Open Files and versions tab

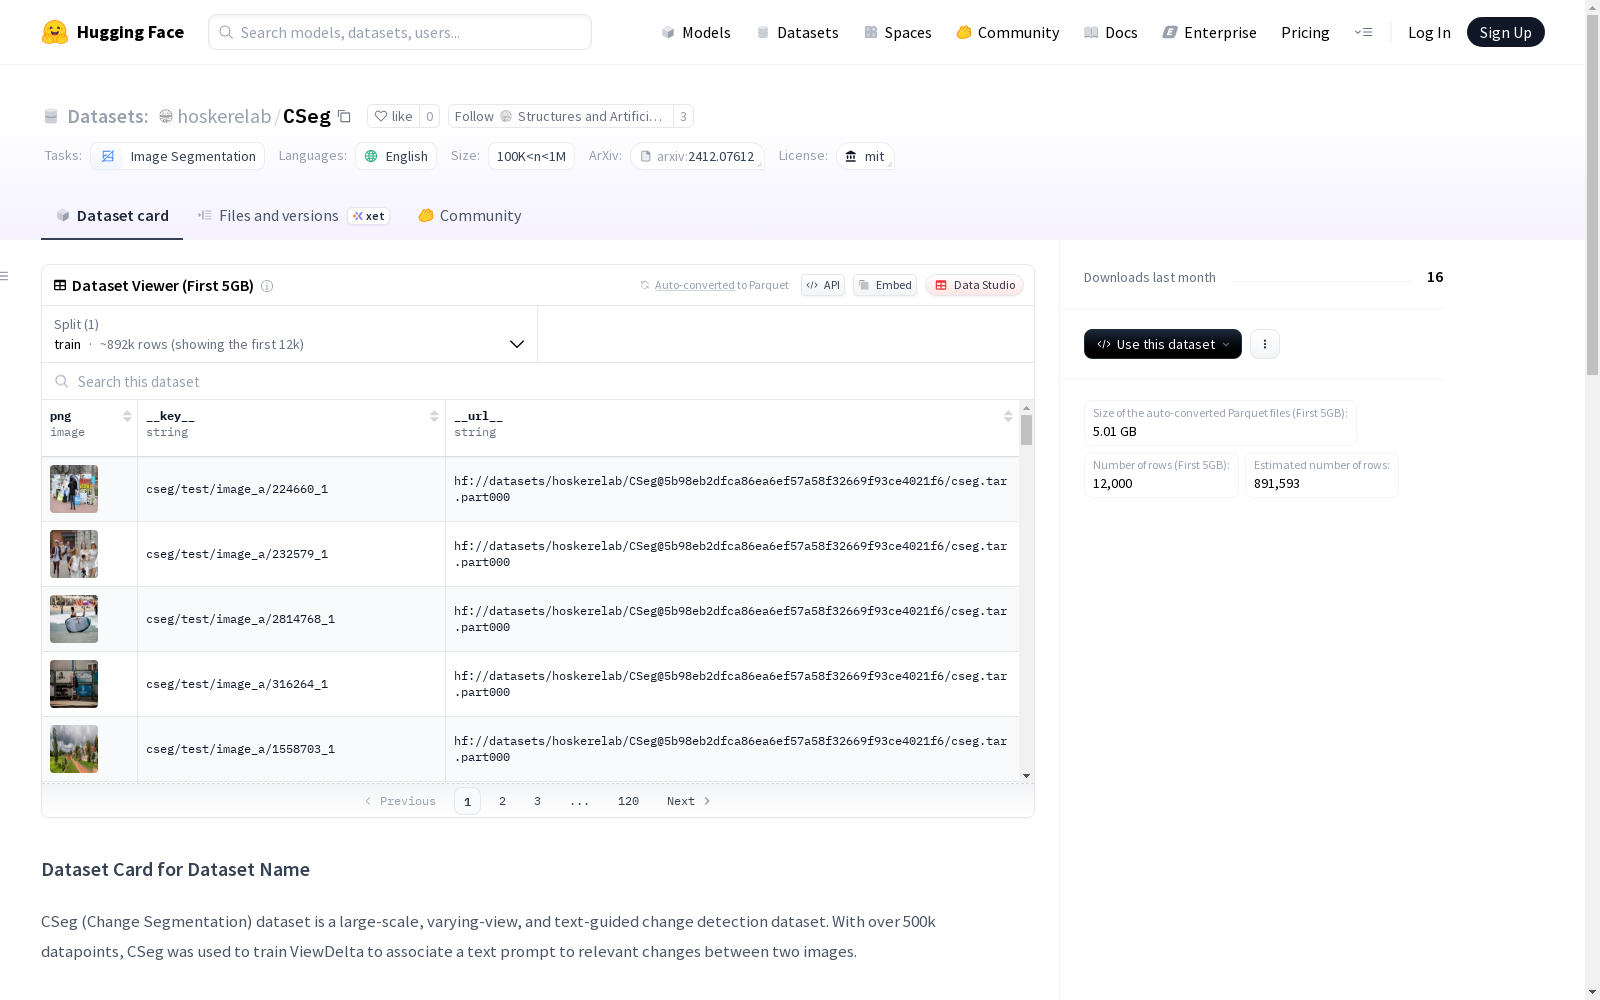click(x=293, y=216)
